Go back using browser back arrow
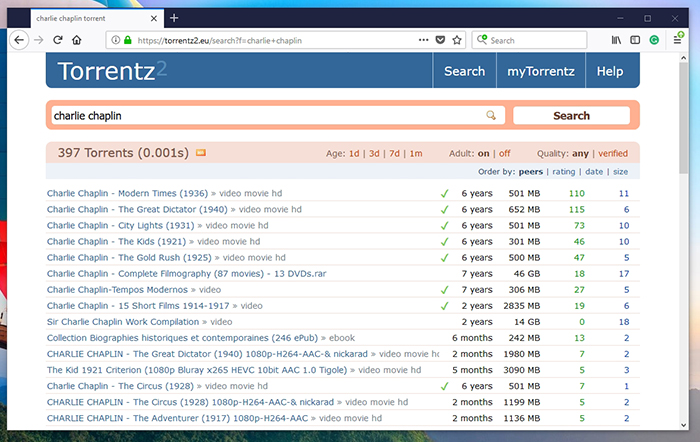The width and height of the screenshot is (700, 442). (x=19, y=40)
